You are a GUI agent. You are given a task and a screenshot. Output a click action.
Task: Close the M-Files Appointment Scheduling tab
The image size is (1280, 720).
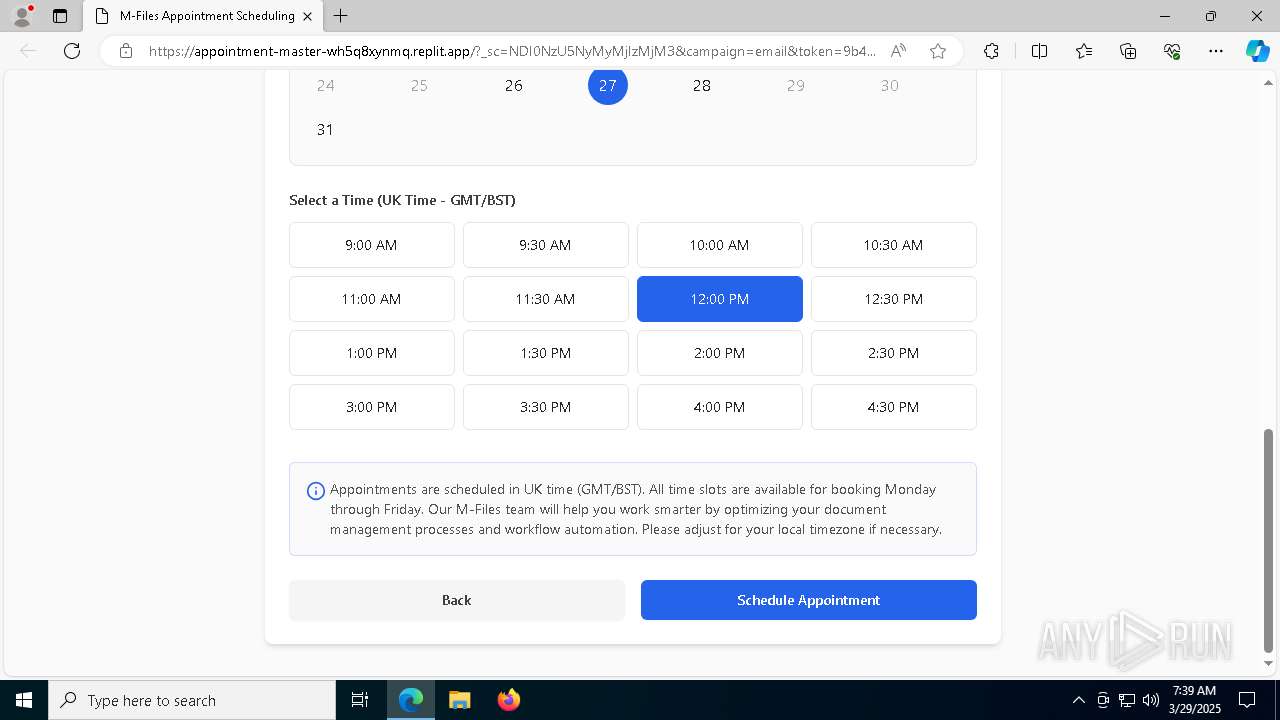tap(307, 16)
